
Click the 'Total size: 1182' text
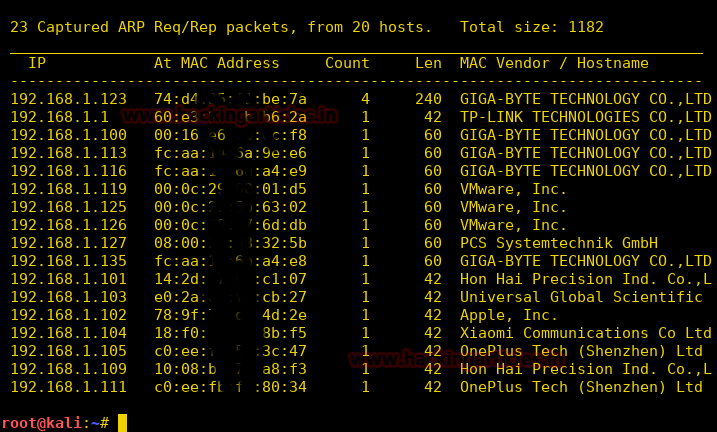click(532, 27)
